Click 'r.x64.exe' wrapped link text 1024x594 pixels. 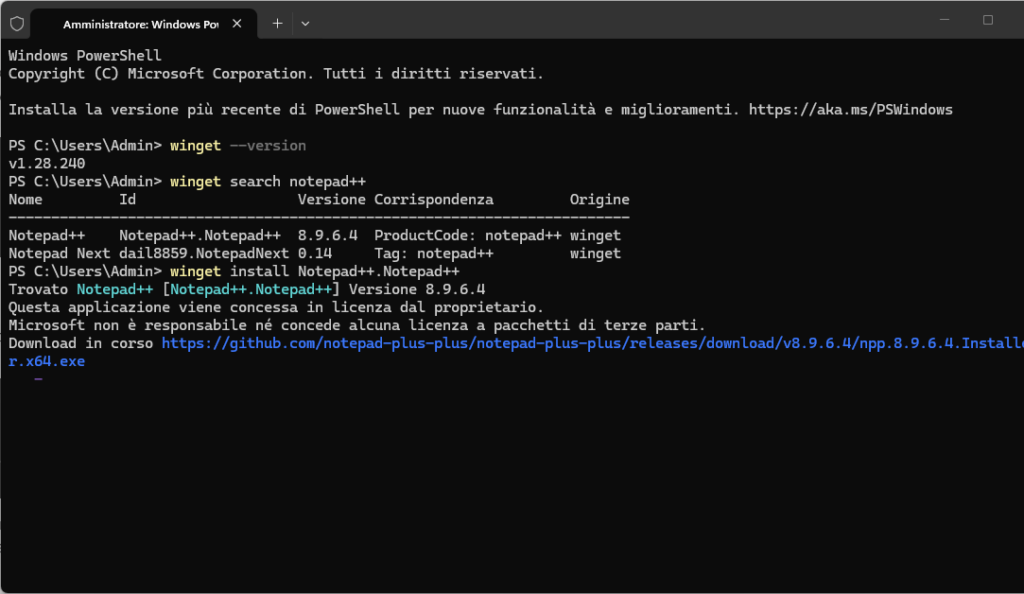tap(46, 361)
